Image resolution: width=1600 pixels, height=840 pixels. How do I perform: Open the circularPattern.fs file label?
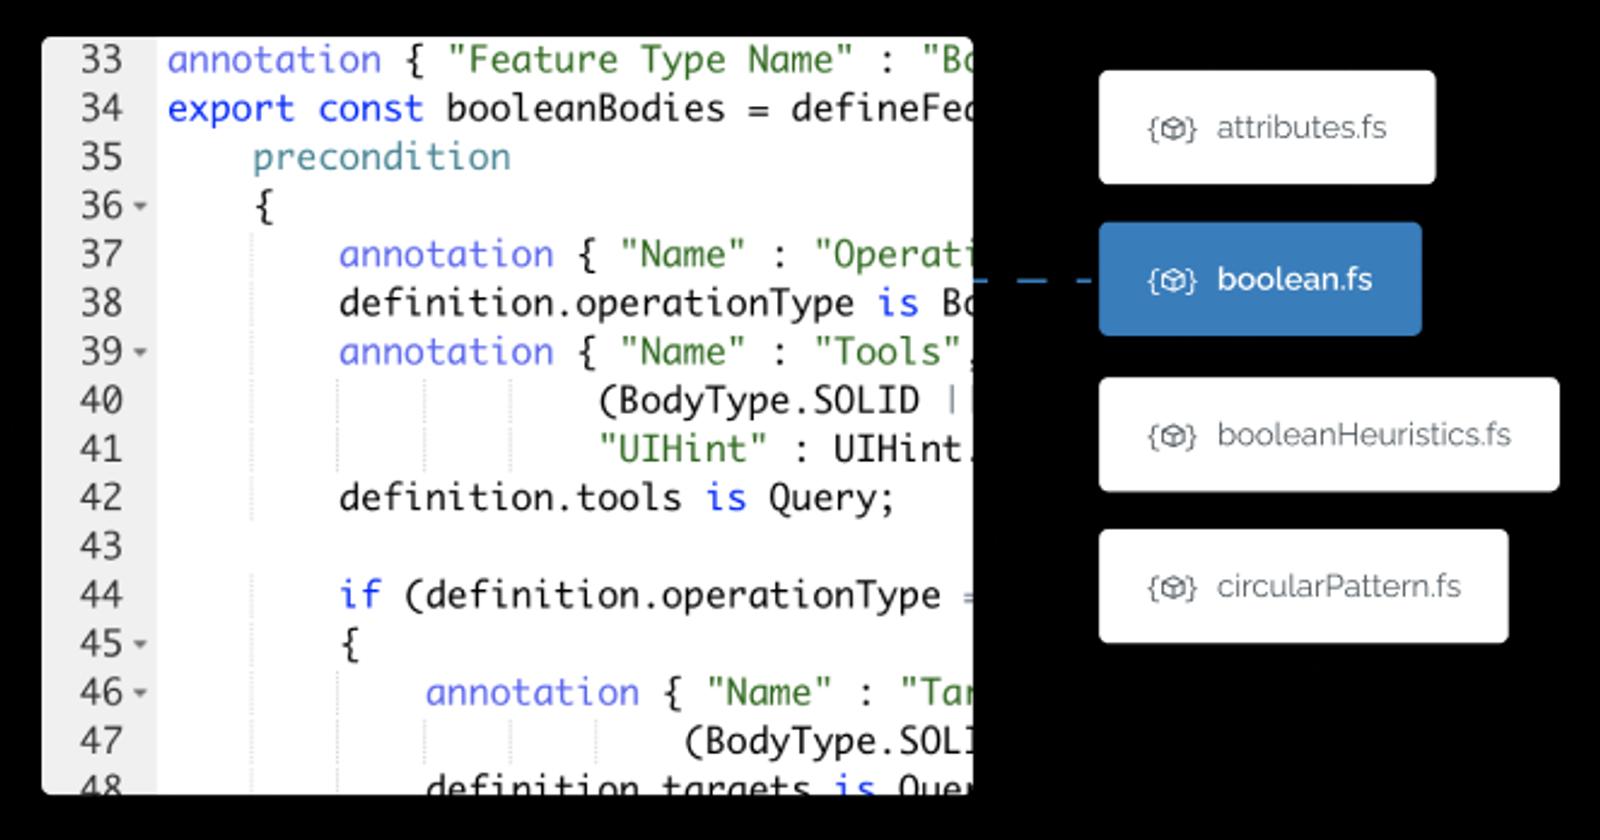(x=1338, y=587)
